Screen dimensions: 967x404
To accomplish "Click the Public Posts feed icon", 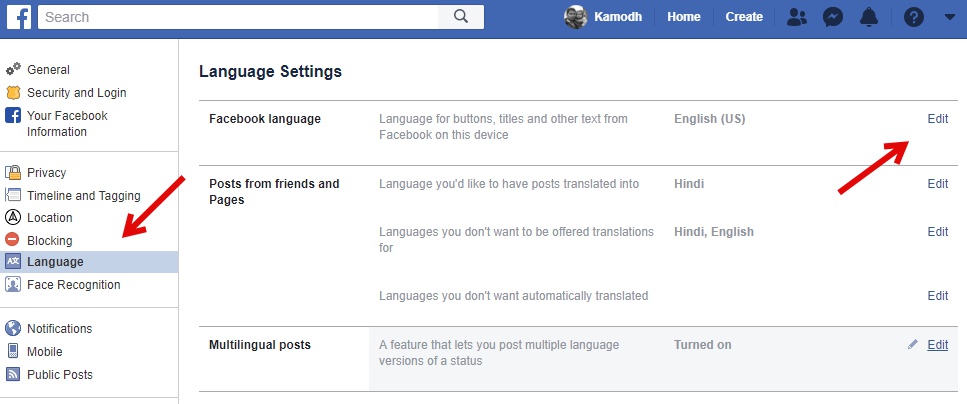I will click(x=13, y=374).
